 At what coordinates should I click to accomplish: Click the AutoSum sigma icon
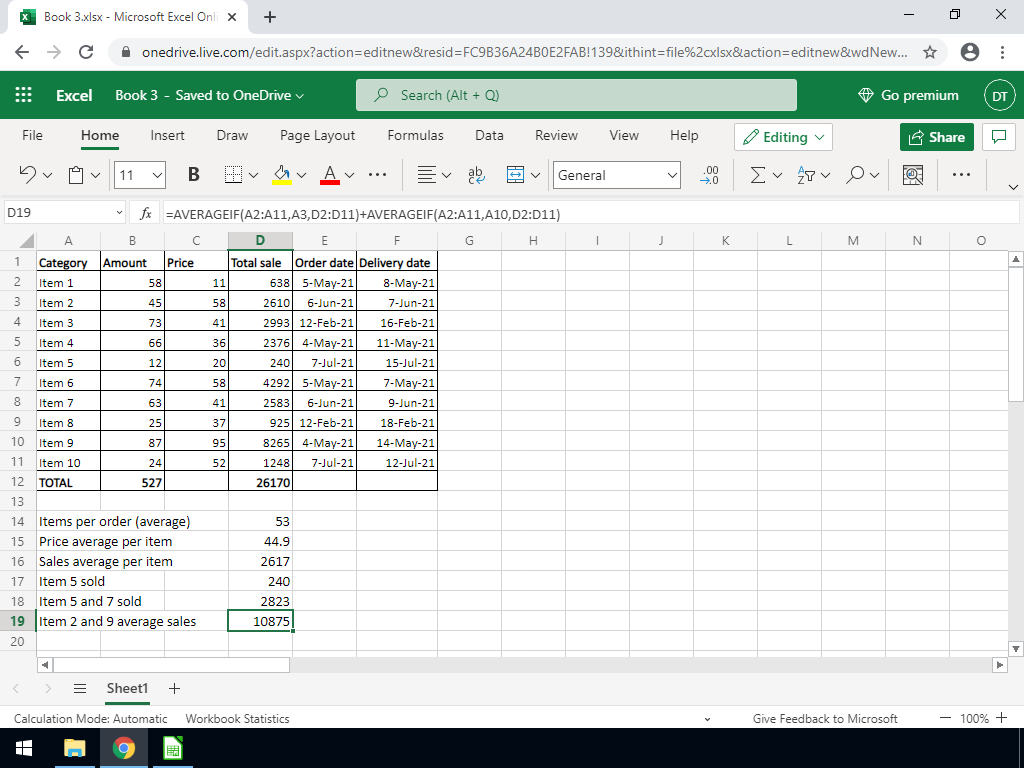[758, 175]
